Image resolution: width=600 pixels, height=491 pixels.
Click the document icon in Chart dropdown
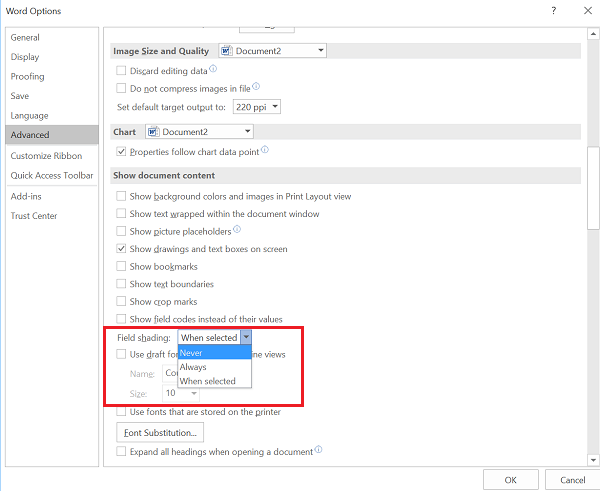tap(153, 131)
